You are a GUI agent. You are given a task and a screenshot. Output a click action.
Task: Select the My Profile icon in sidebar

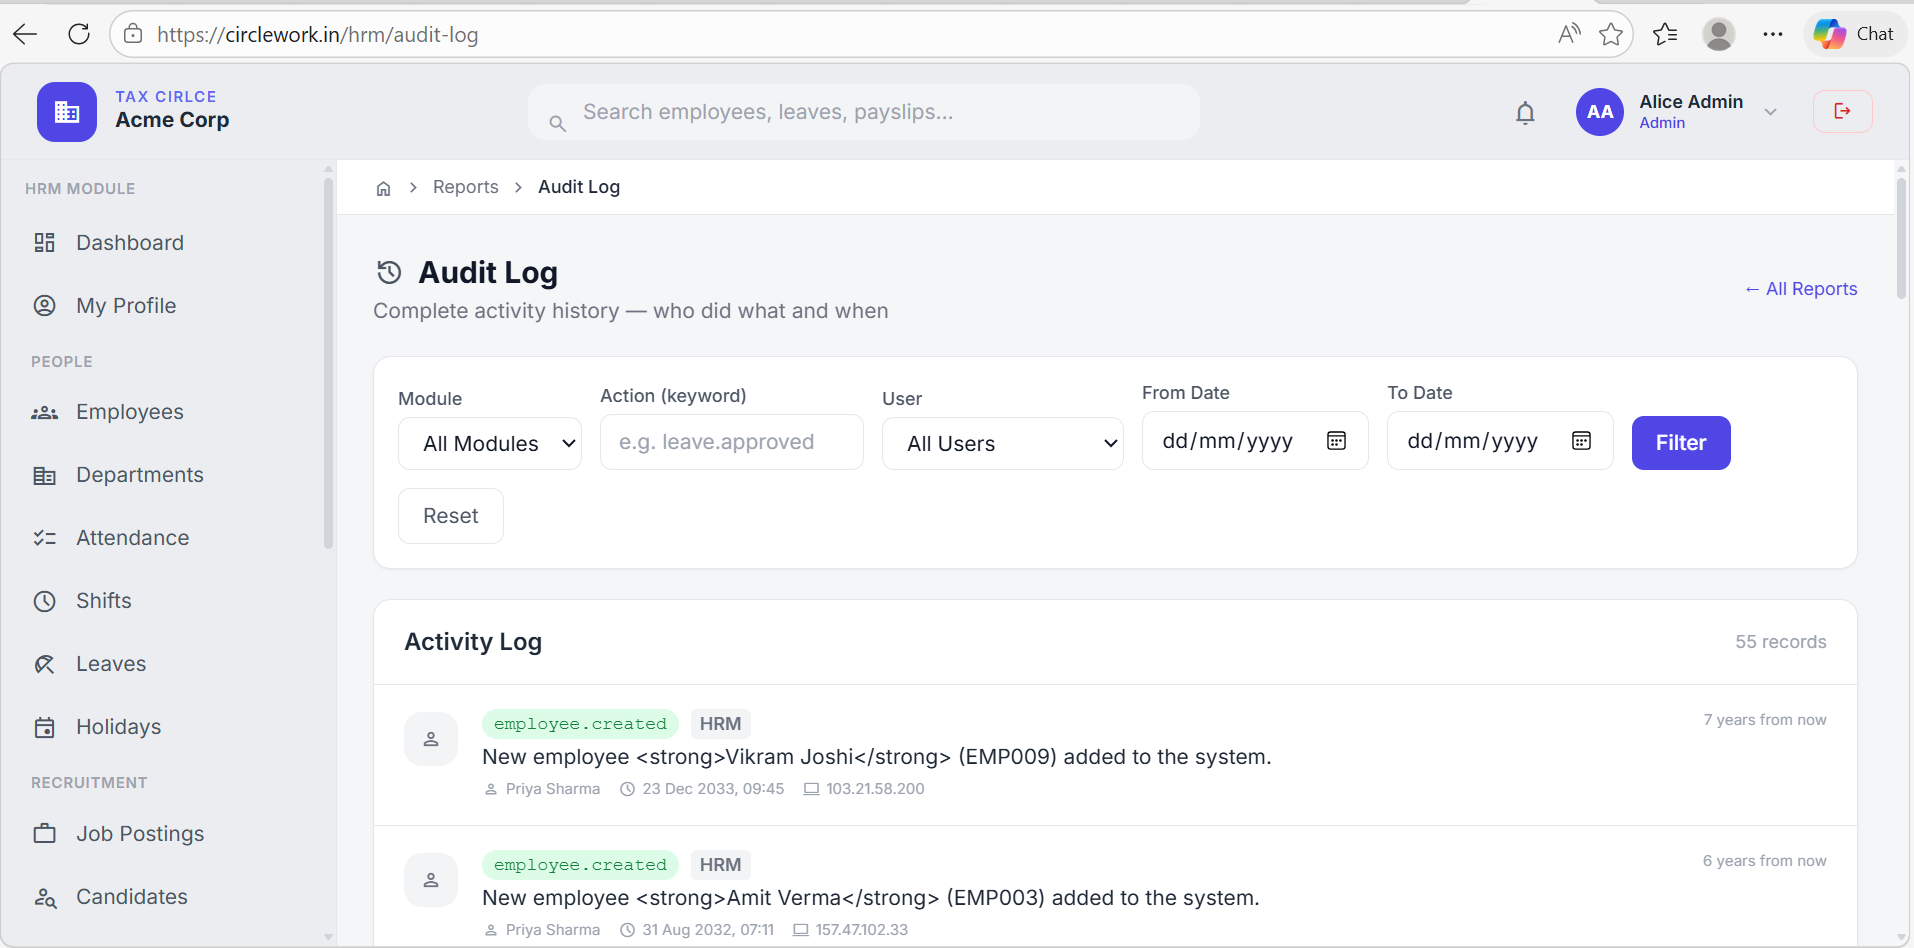coord(45,305)
